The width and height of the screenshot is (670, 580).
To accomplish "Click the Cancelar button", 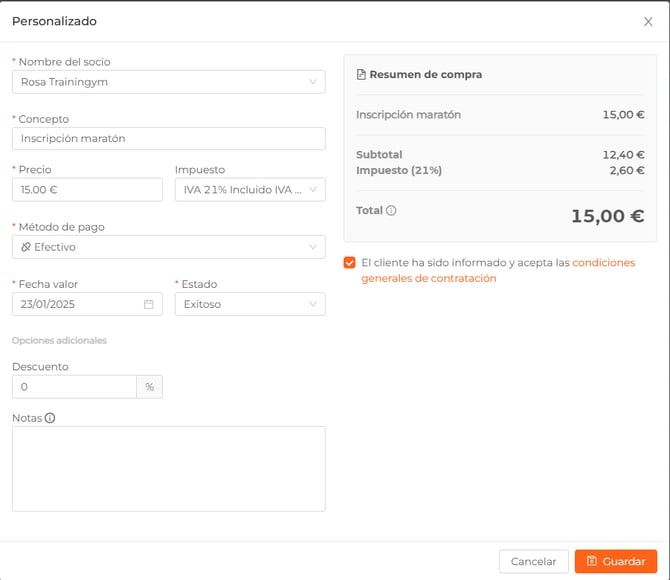I will coord(533,562).
